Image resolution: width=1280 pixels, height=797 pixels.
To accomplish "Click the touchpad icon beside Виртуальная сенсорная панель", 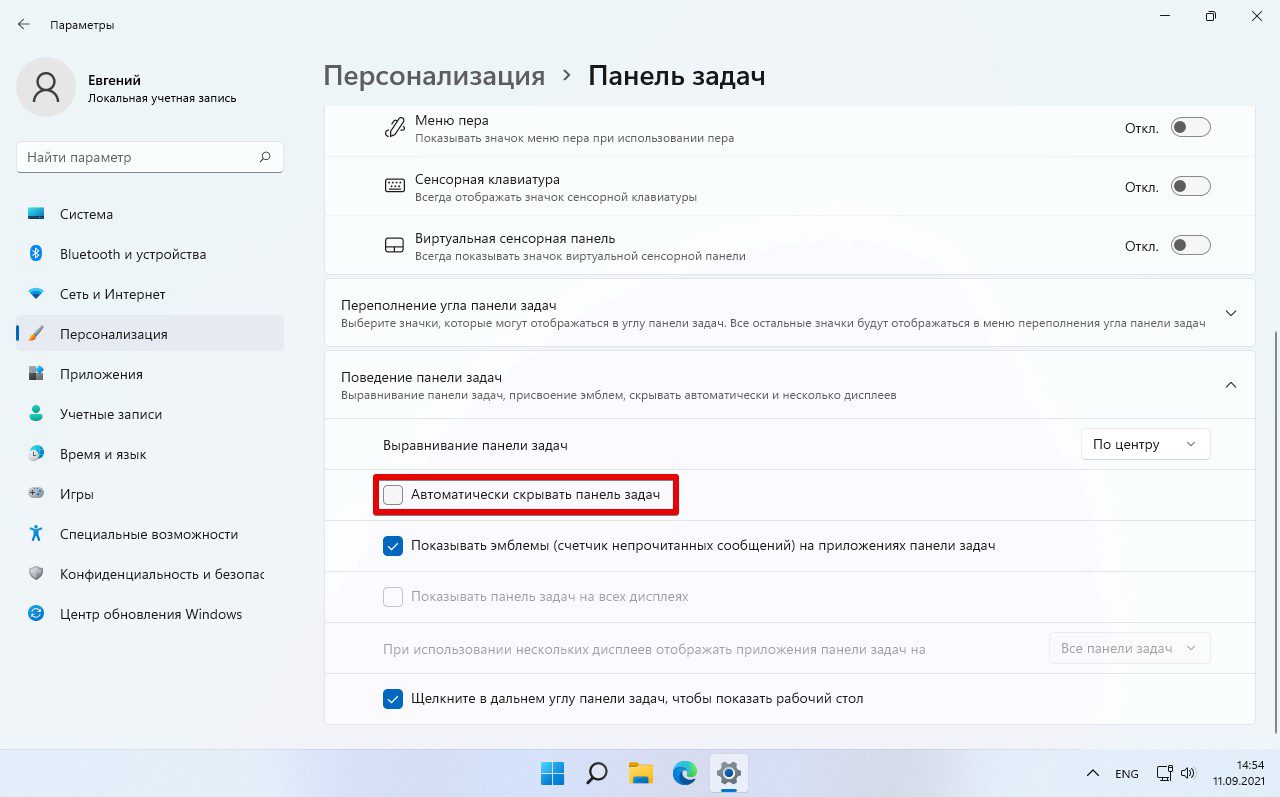I will (x=395, y=246).
